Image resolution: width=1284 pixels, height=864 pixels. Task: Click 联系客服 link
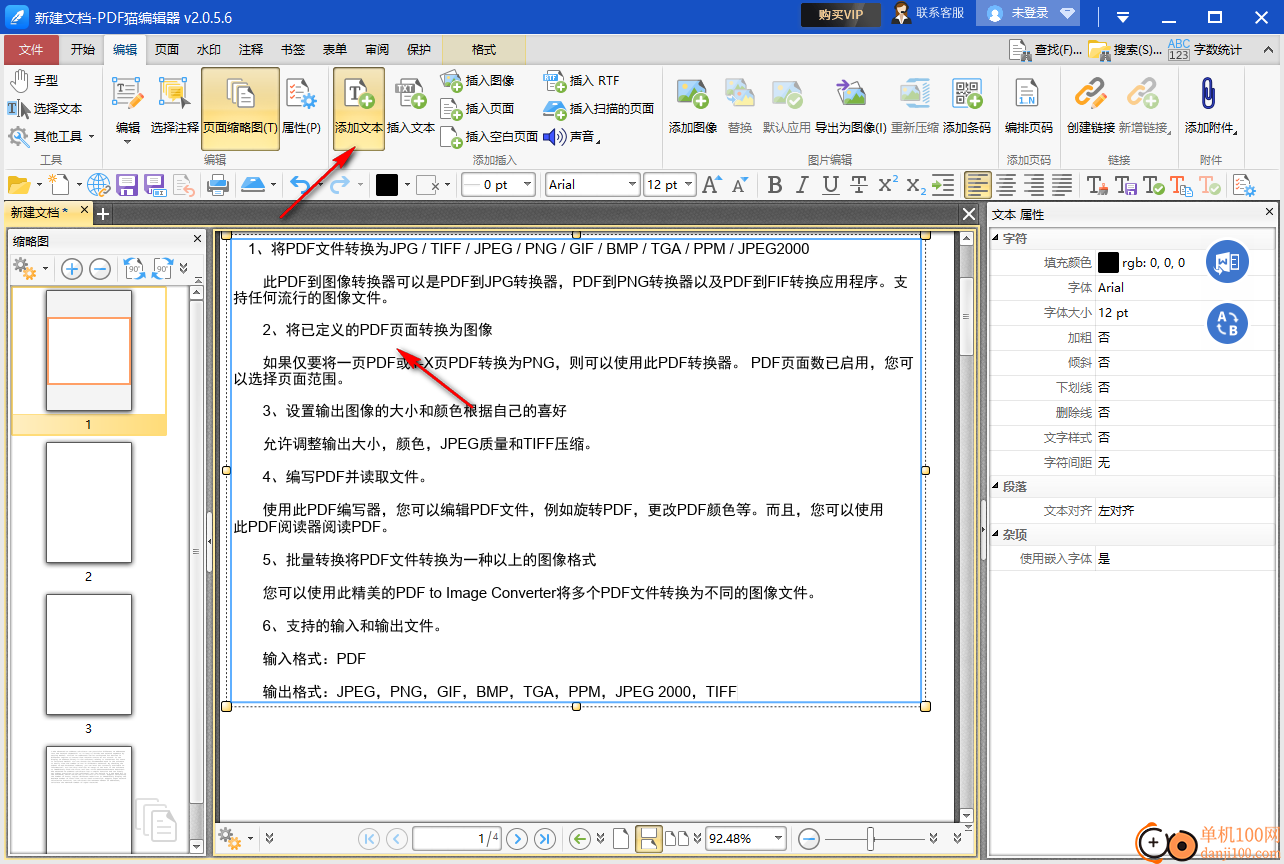pyautogui.click(x=929, y=13)
